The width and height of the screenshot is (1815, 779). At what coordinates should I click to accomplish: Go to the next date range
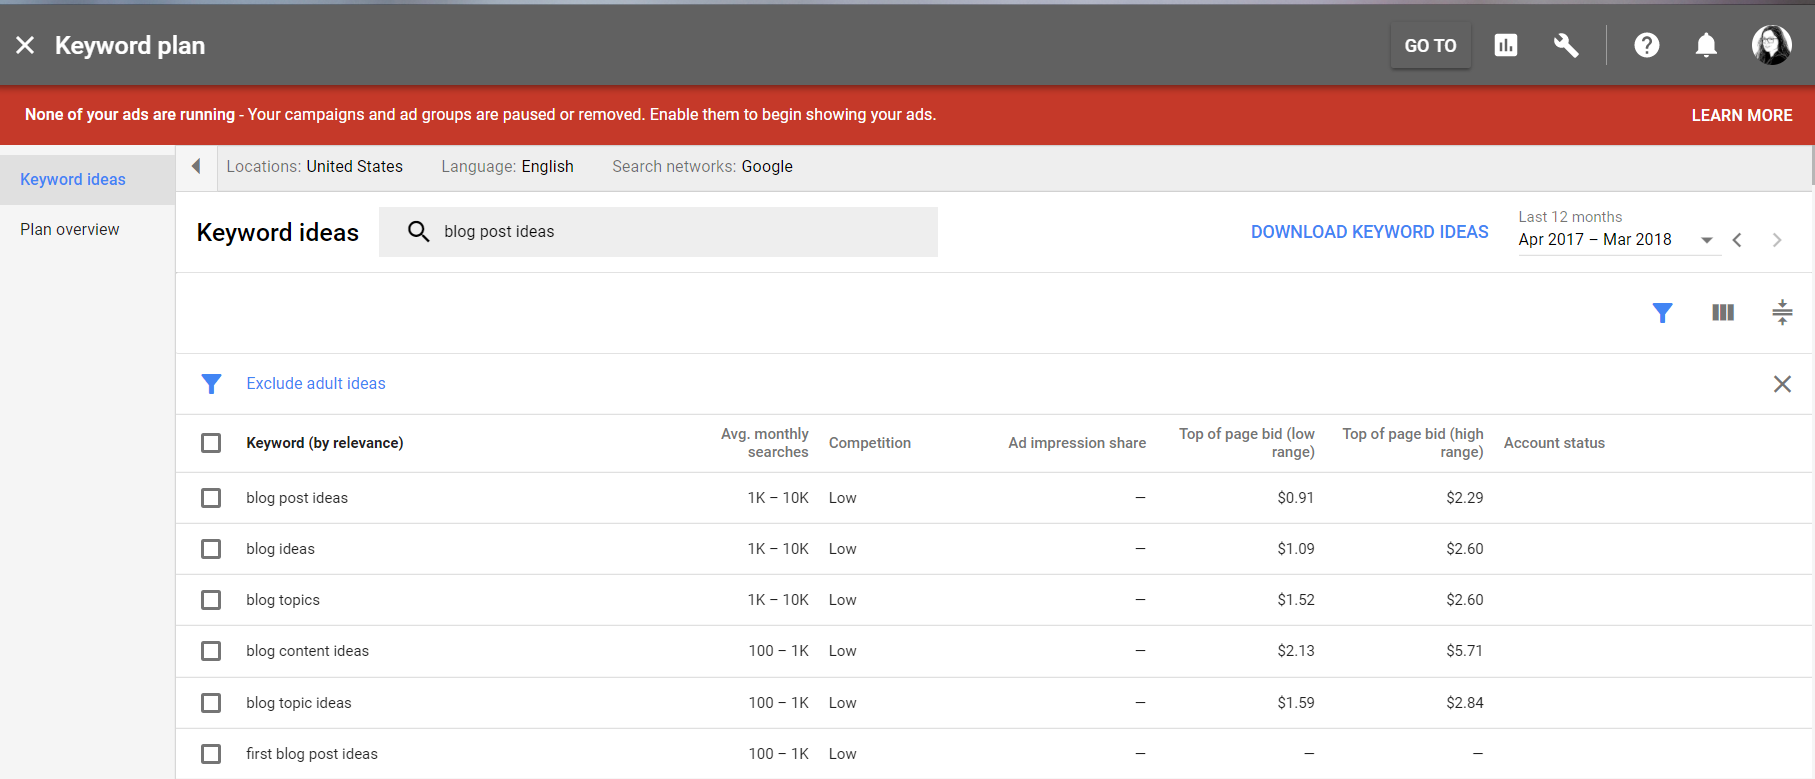[x=1777, y=240]
